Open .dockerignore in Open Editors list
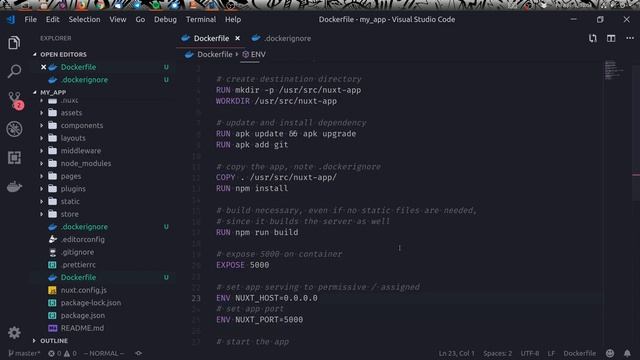 [84, 80]
